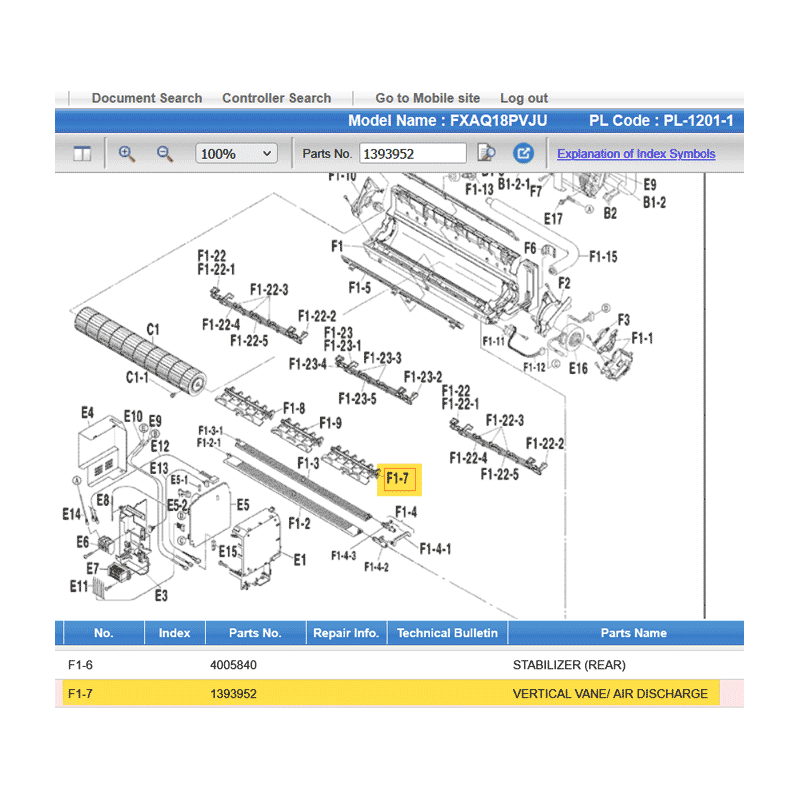This screenshot has width=800, height=800.
Task: Click Go to Mobile site link
Action: (x=427, y=98)
